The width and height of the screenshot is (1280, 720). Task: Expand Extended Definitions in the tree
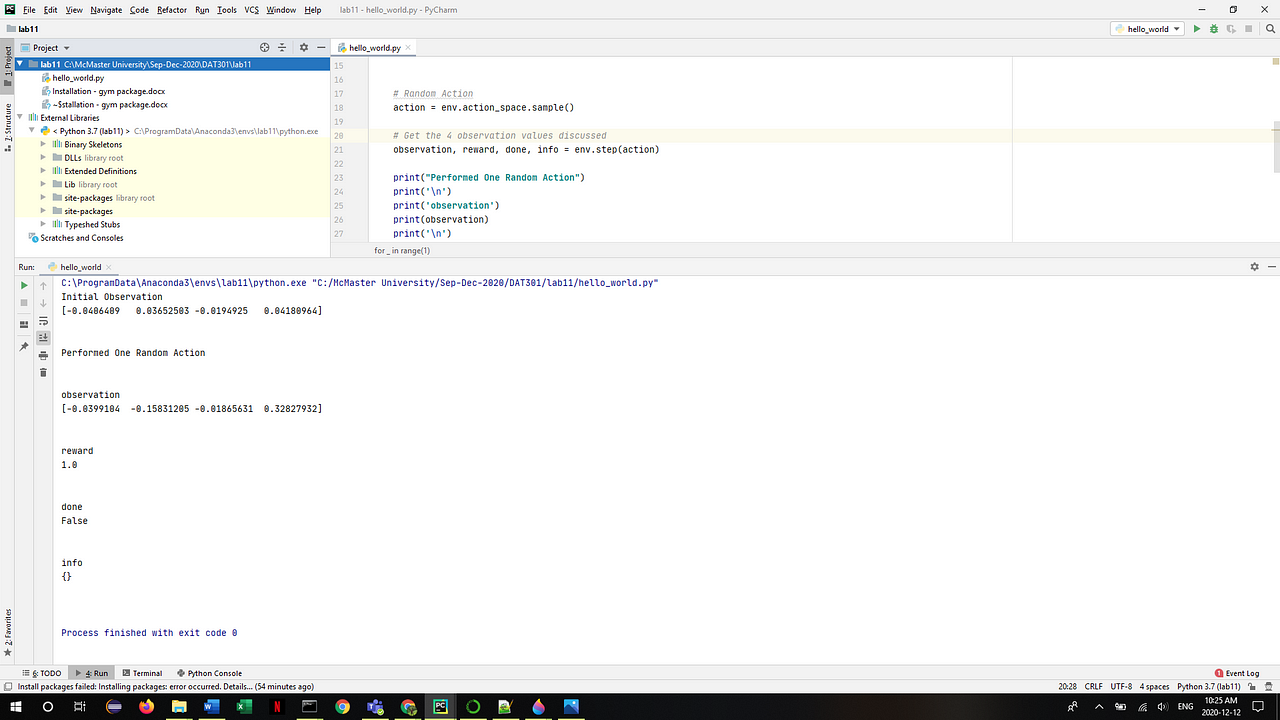43,171
